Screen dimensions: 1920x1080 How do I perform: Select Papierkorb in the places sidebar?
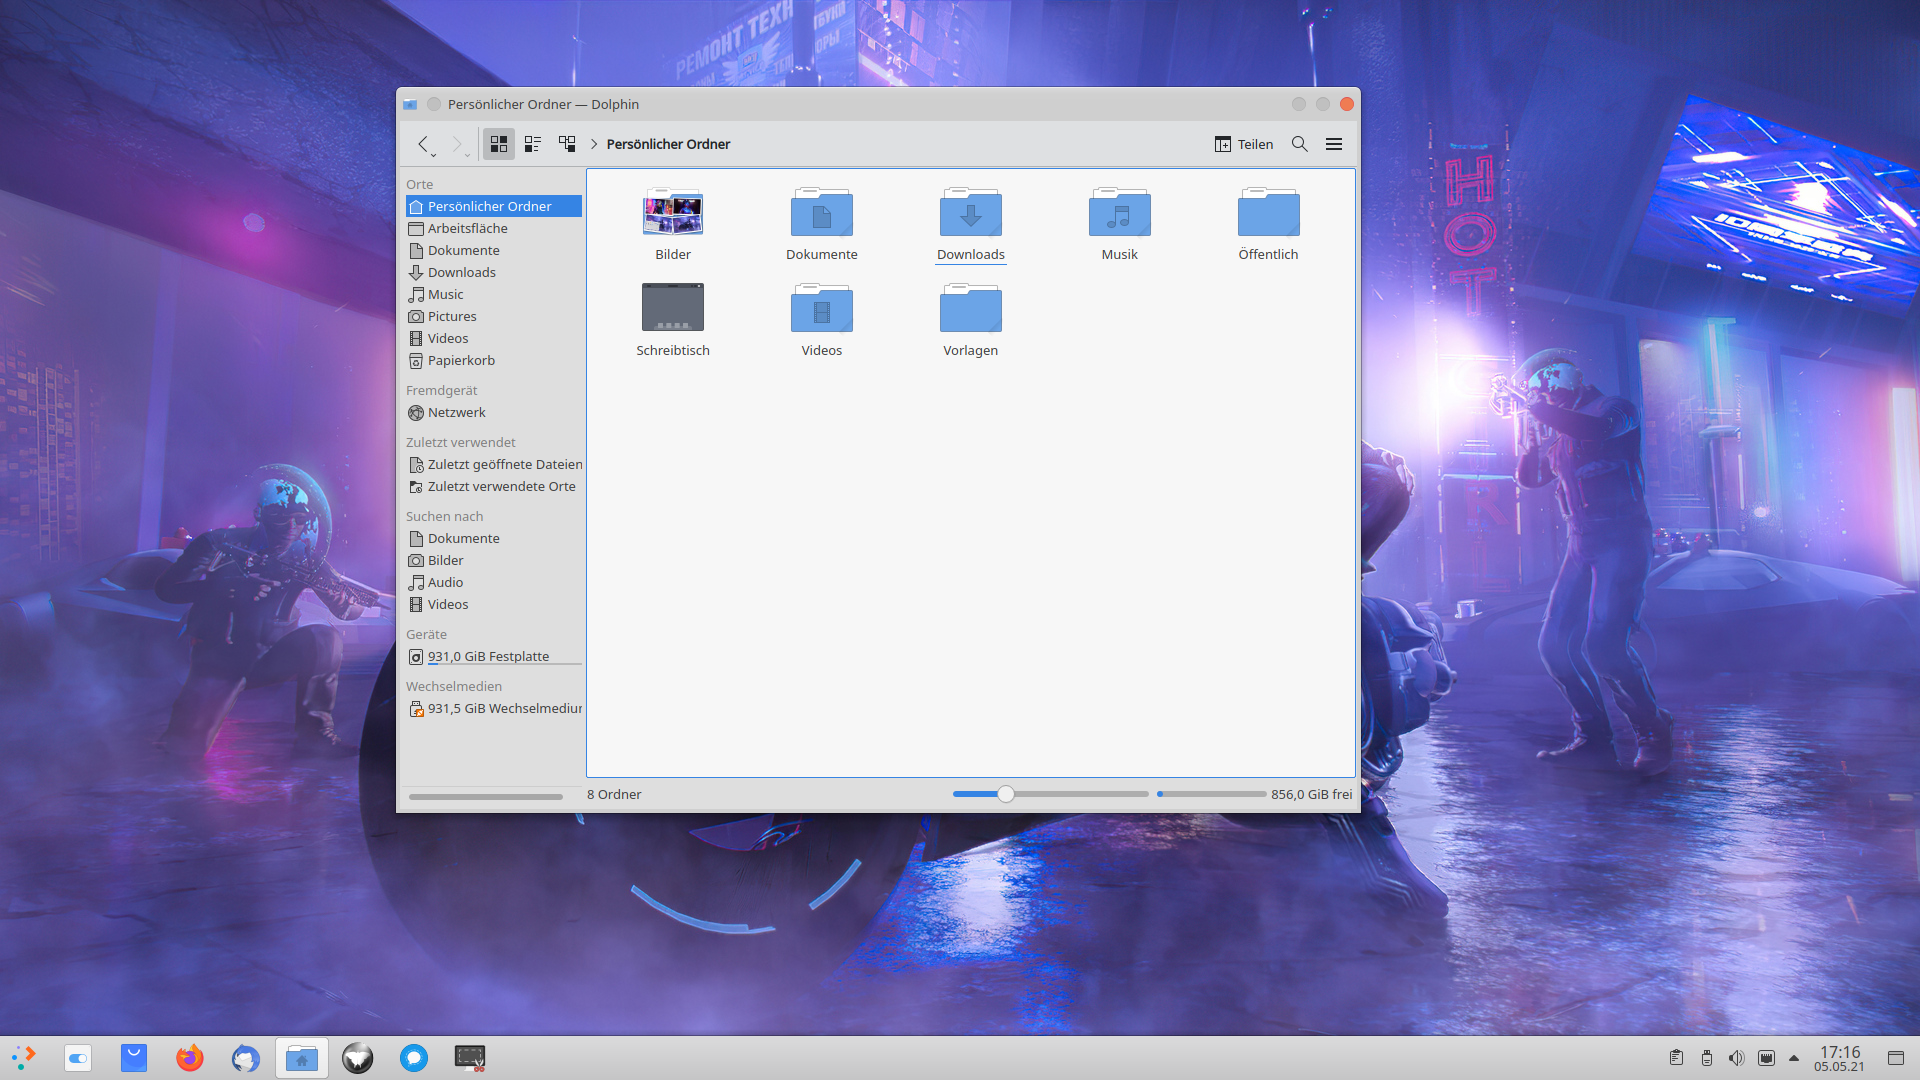[461, 360]
